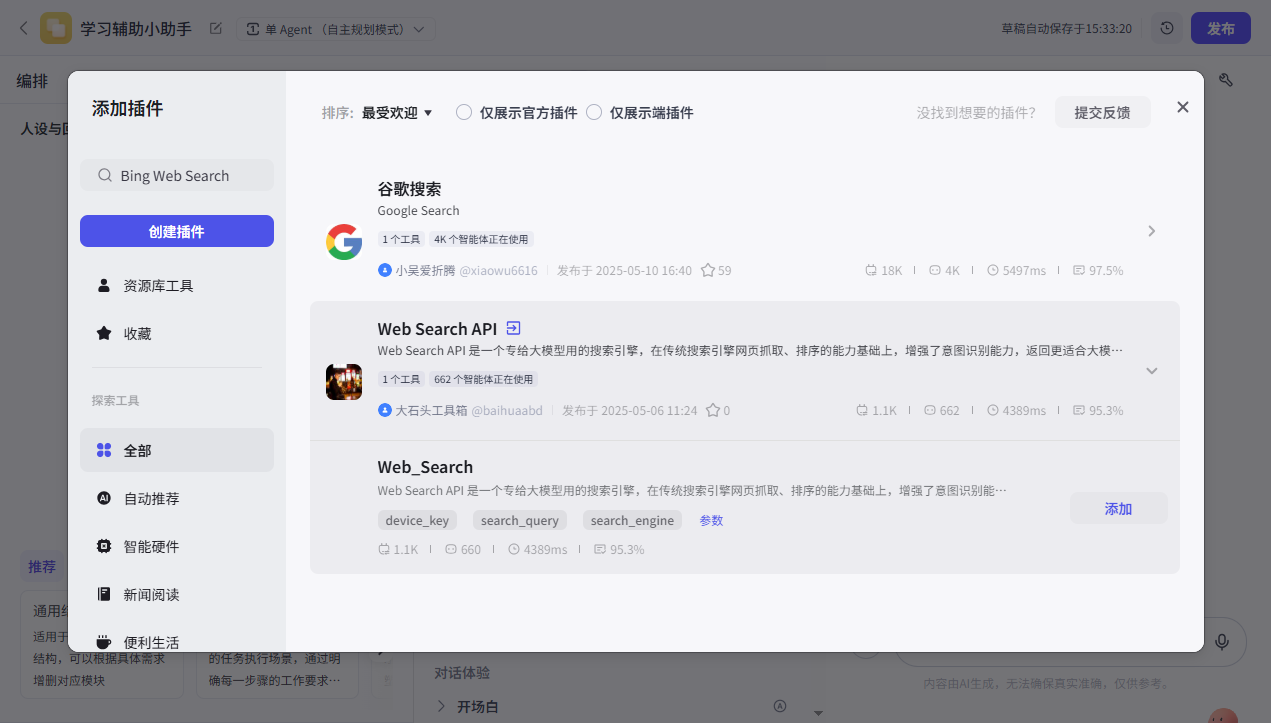Image resolution: width=1271 pixels, height=723 pixels.
Task: Click the microphone icon at bottom right
Action: coord(1221,641)
